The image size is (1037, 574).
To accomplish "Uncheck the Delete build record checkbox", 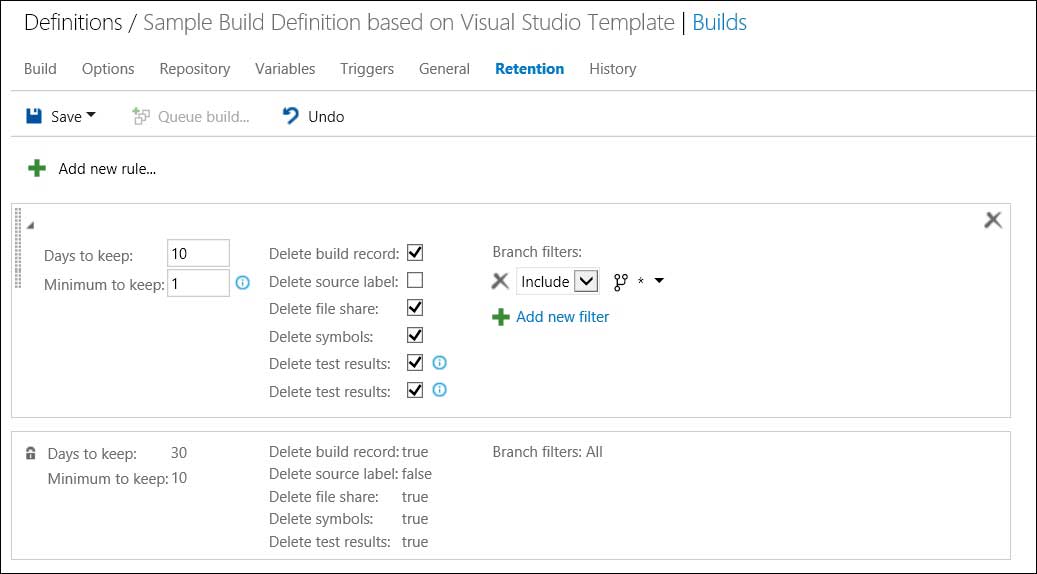I will pos(415,253).
